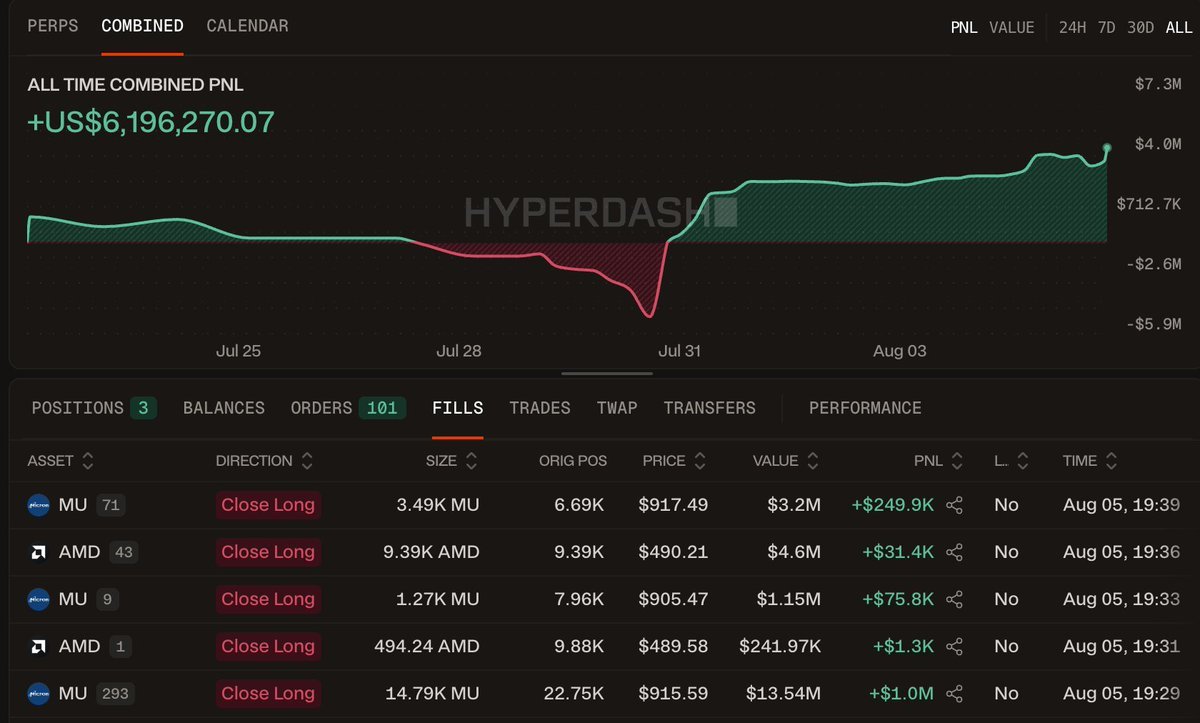
Task: Open the CALENDAR tab
Action: [247, 26]
